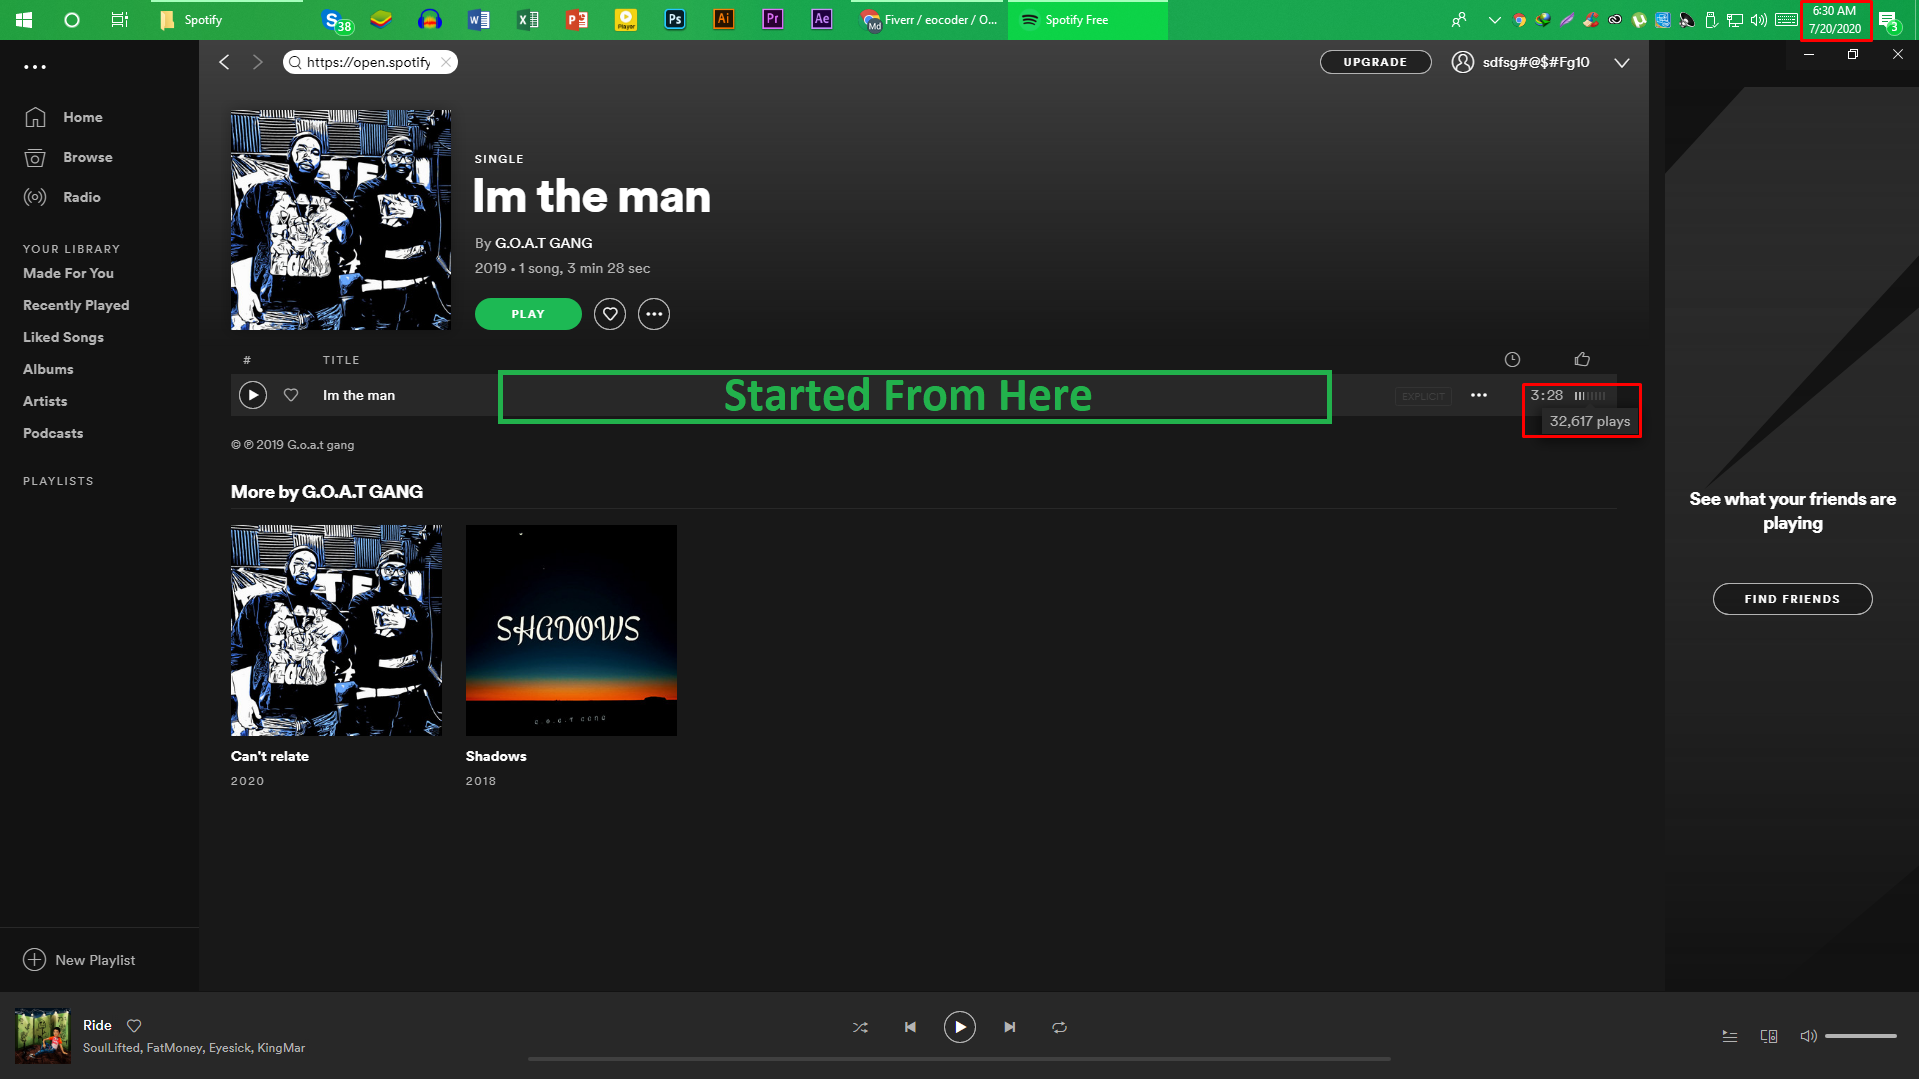This screenshot has width=1919, height=1079.
Task: Click the FIND FRIENDS button
Action: pyautogui.click(x=1792, y=599)
